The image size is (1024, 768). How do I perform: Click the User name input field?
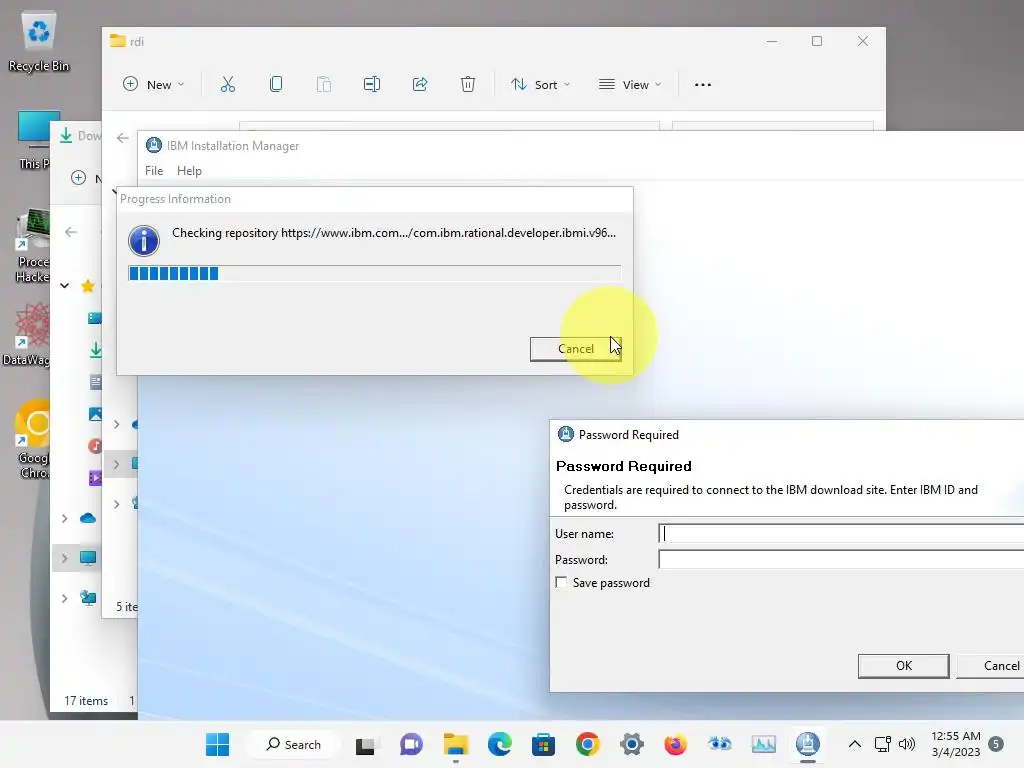tap(841, 534)
